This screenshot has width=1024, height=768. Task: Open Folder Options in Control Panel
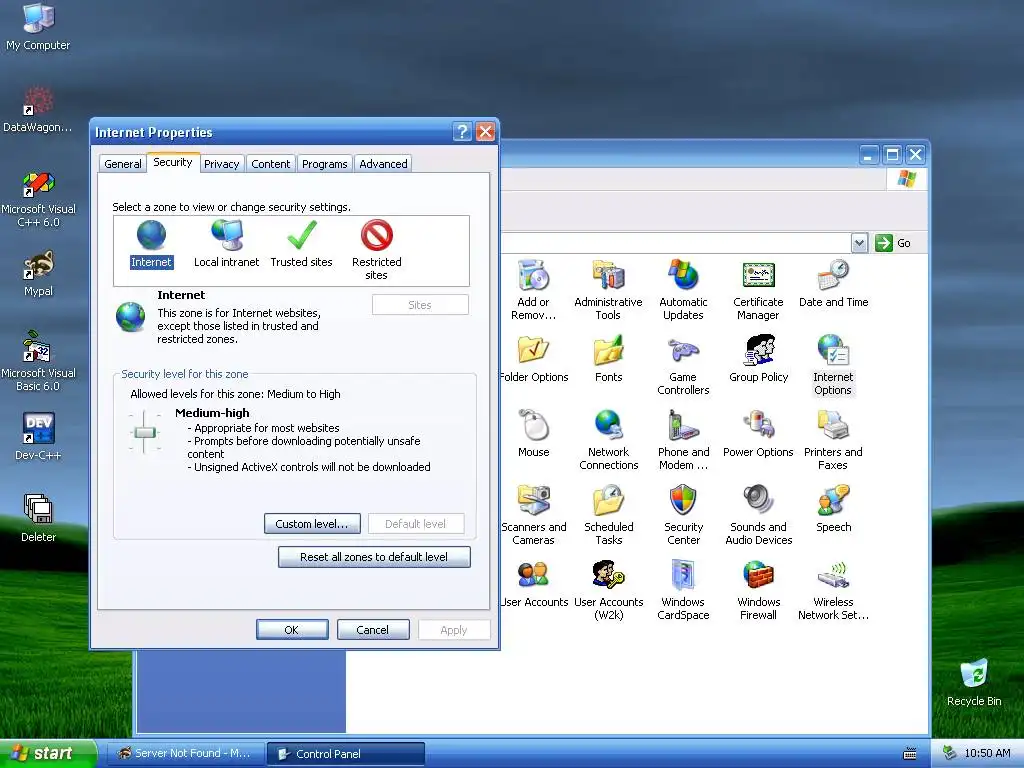click(534, 359)
